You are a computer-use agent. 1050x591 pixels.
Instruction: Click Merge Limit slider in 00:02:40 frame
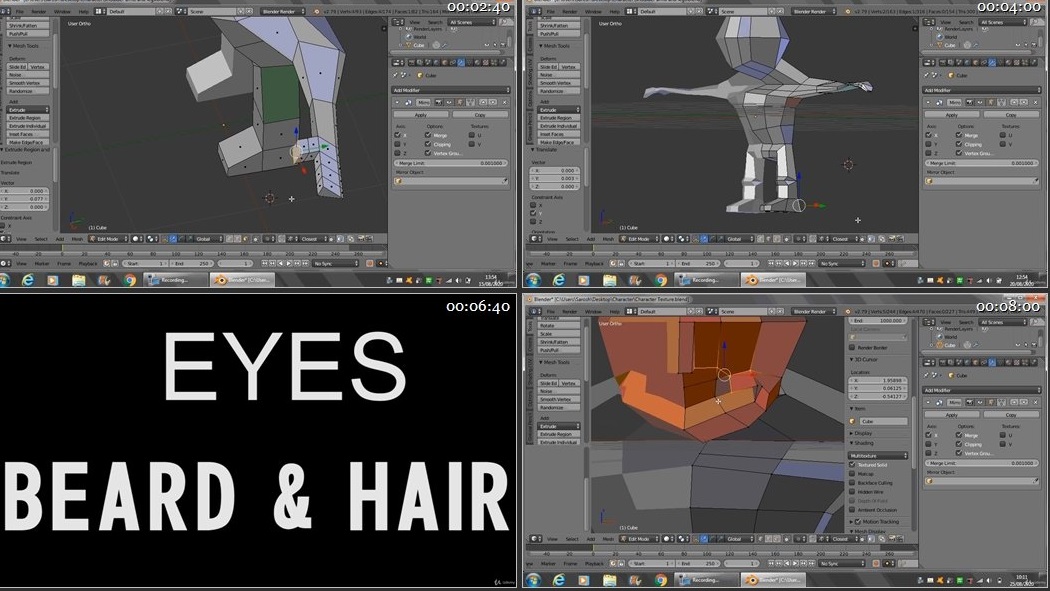coord(451,163)
